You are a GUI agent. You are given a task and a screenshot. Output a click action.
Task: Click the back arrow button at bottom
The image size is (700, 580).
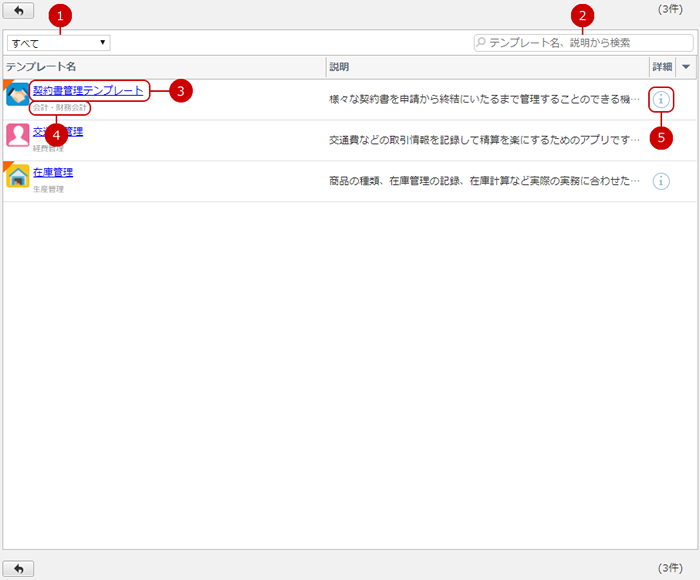(x=18, y=568)
